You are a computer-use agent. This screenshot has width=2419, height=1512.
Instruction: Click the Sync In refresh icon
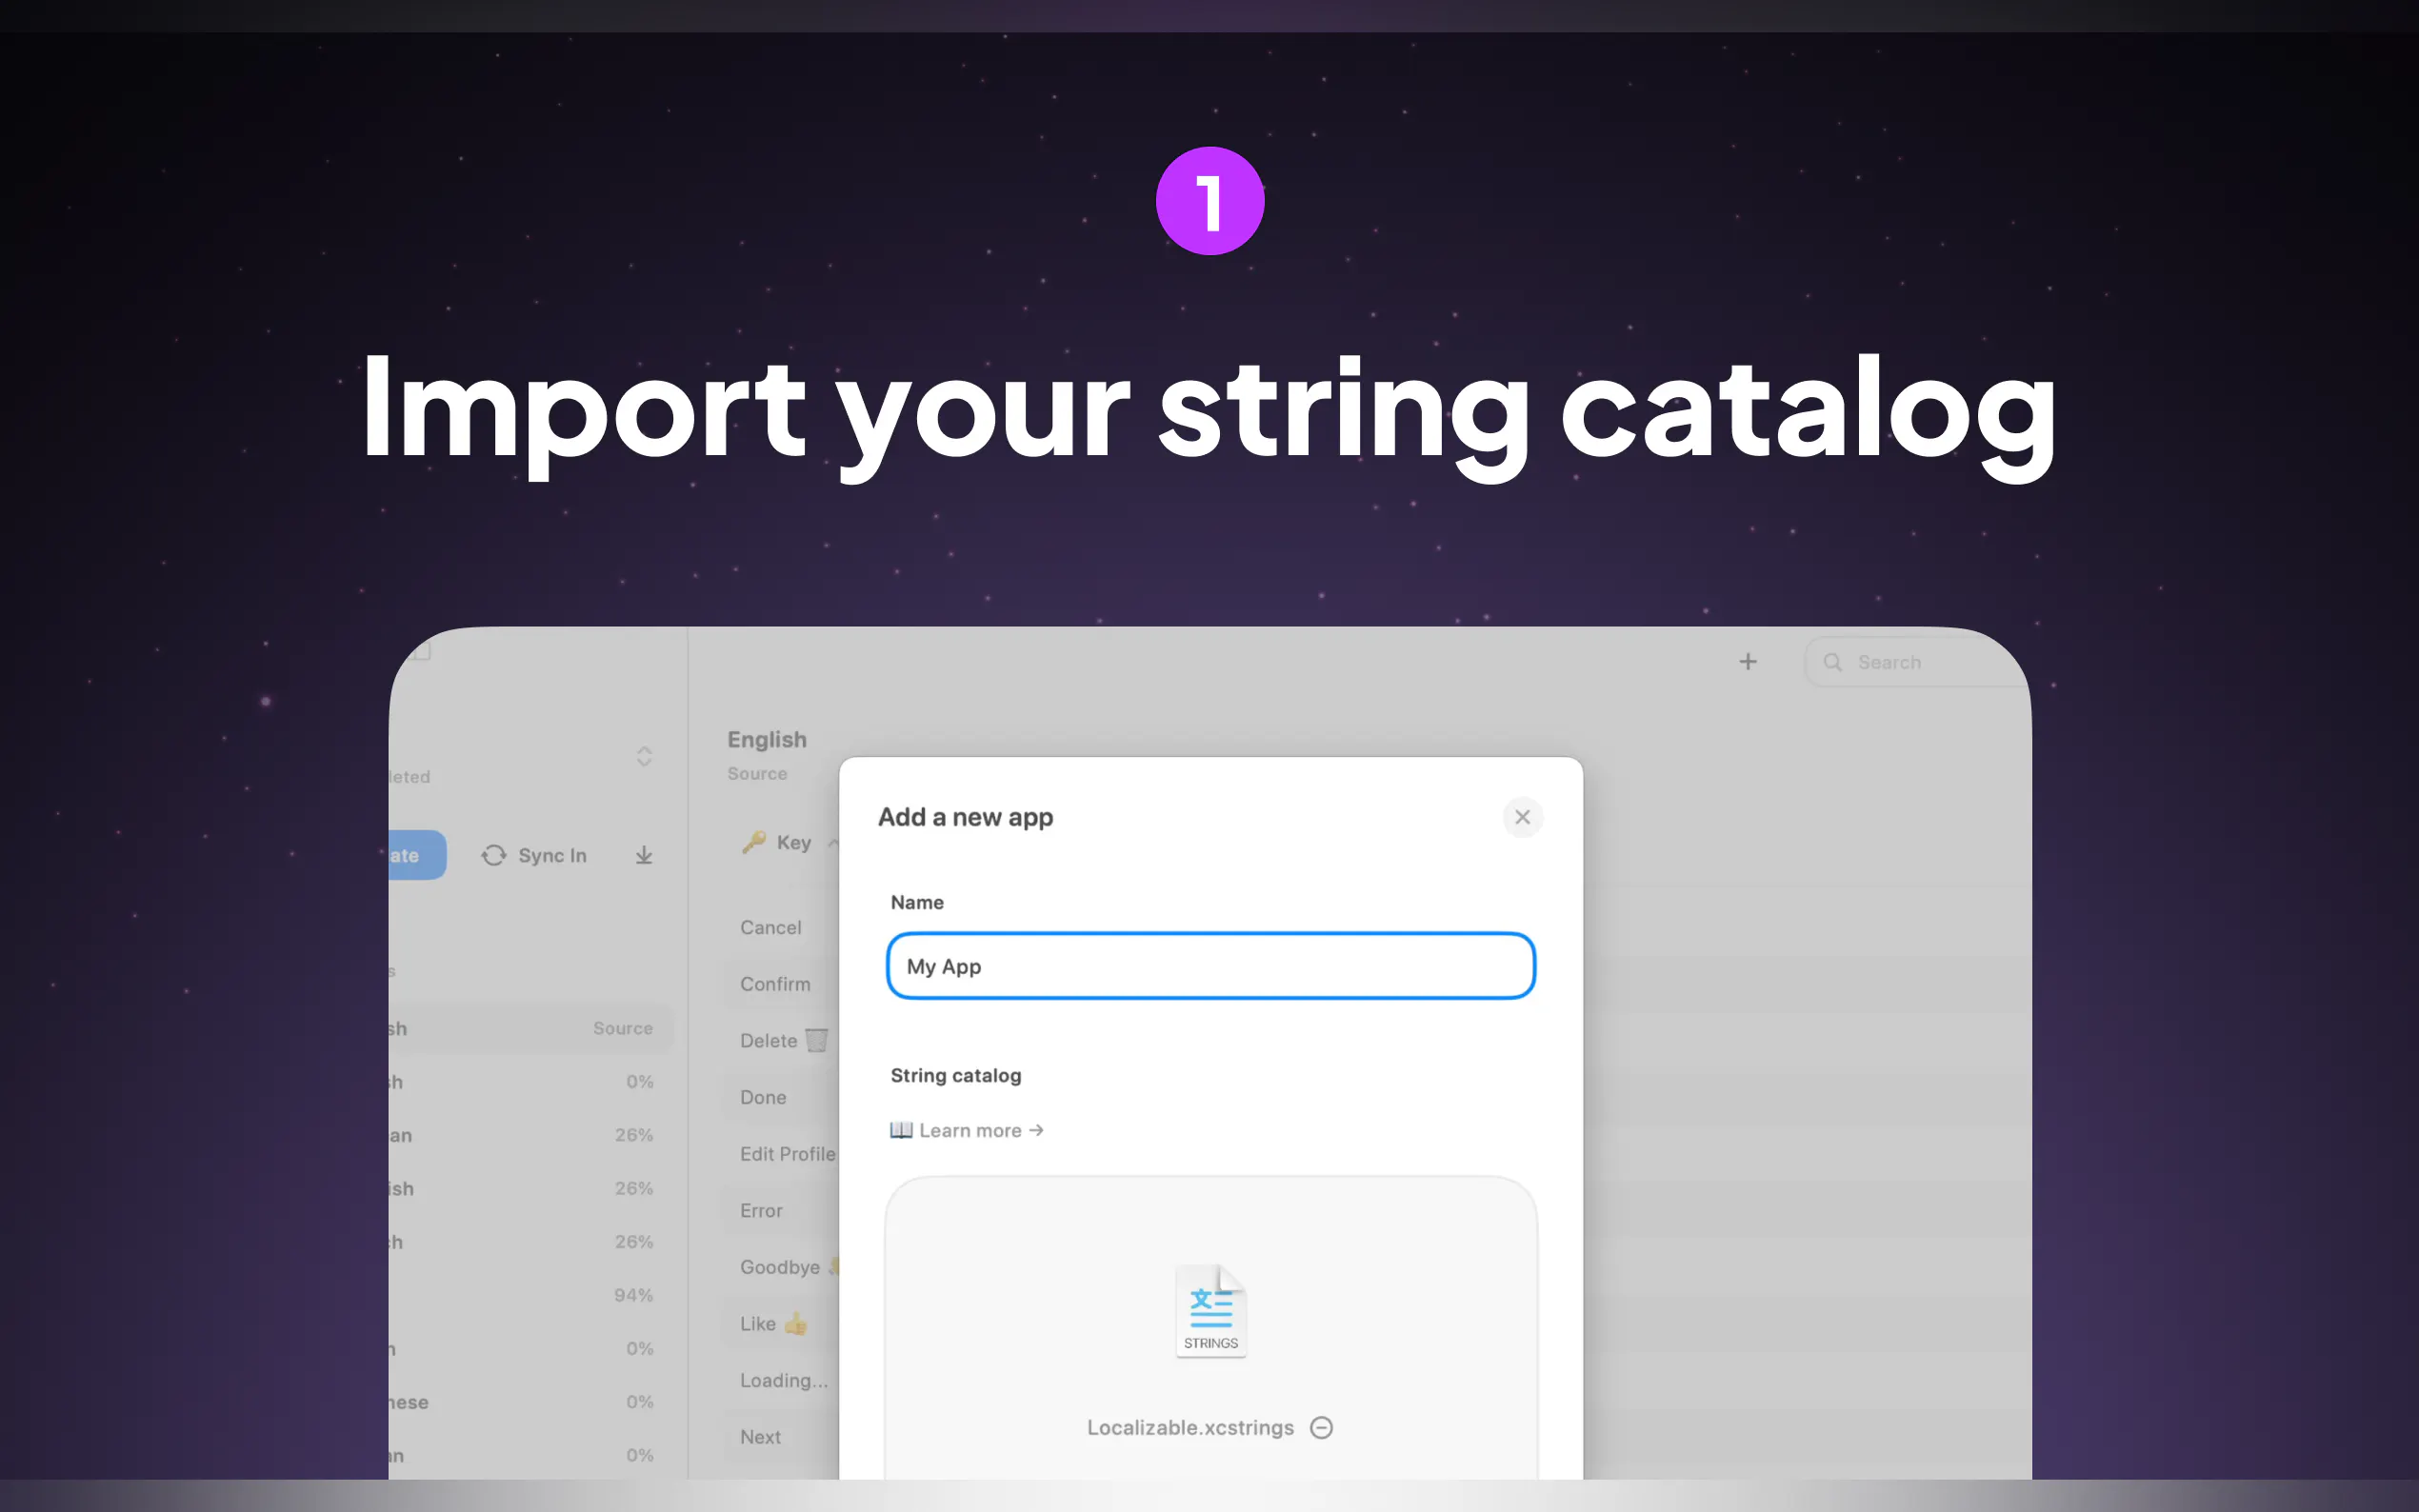point(494,855)
